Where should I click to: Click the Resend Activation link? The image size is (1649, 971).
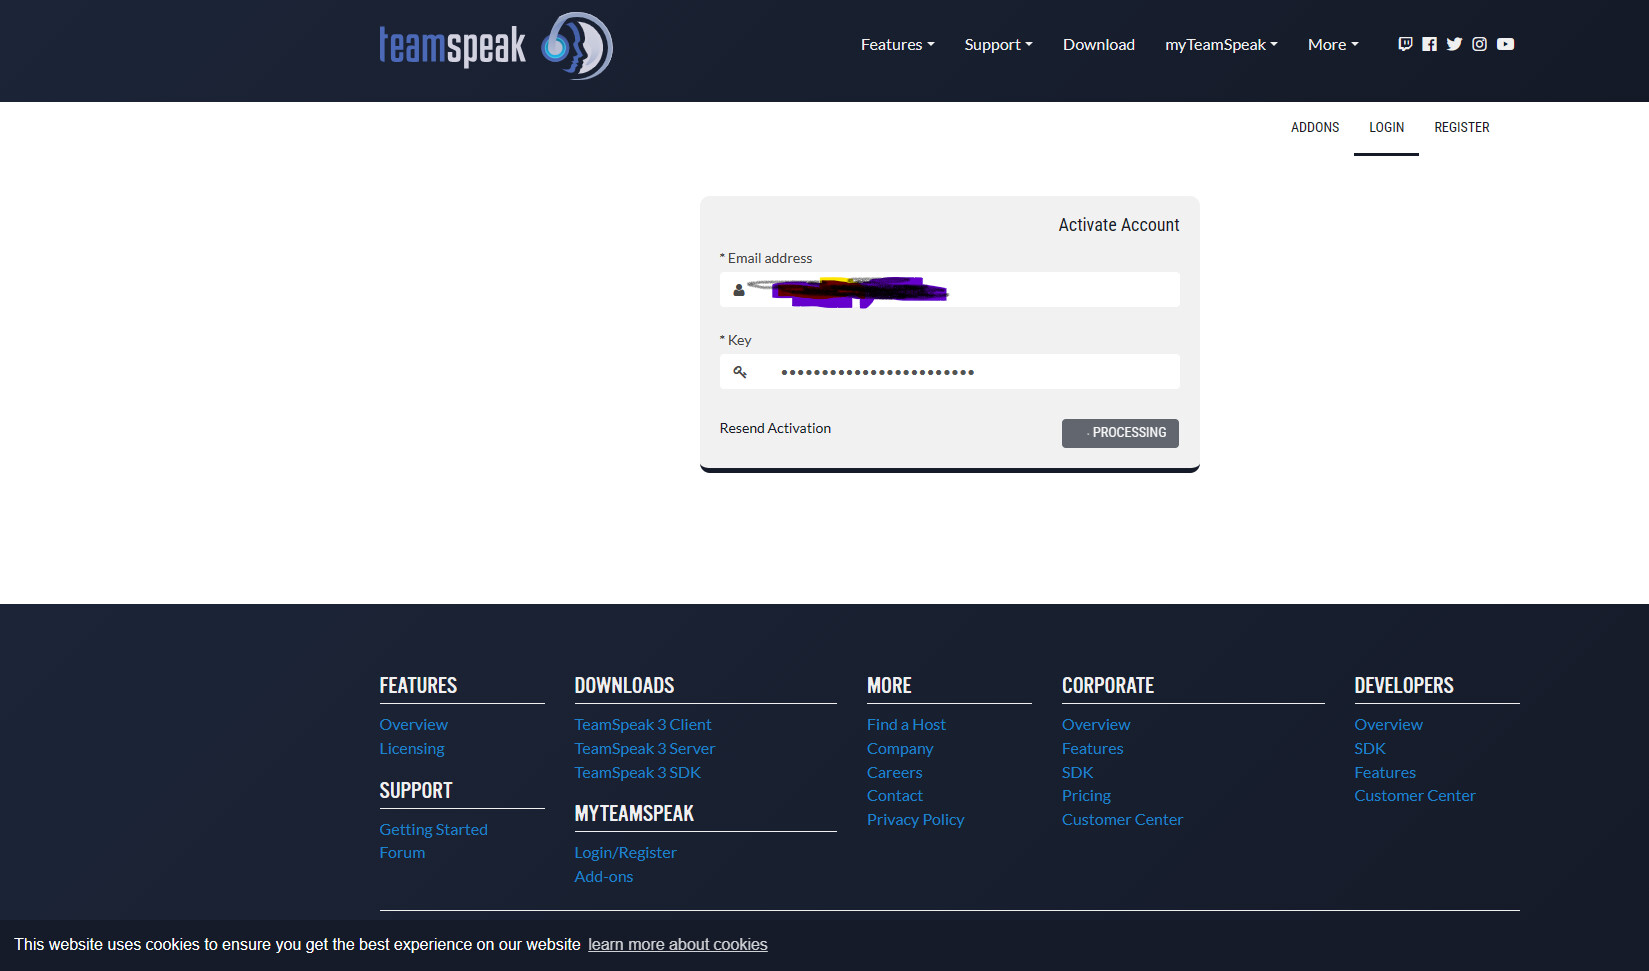click(774, 428)
